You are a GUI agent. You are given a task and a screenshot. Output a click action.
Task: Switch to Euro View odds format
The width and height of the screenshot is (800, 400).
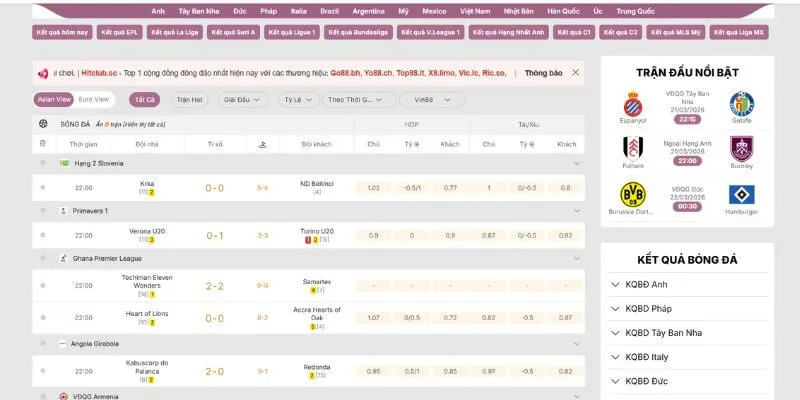pyautogui.click(x=94, y=100)
